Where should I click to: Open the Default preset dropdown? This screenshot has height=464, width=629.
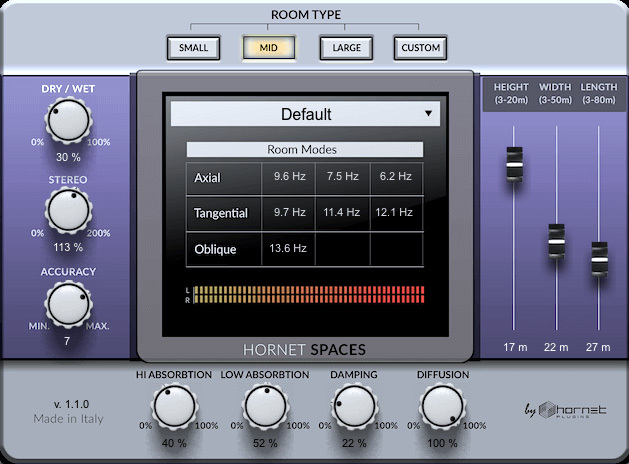point(305,114)
